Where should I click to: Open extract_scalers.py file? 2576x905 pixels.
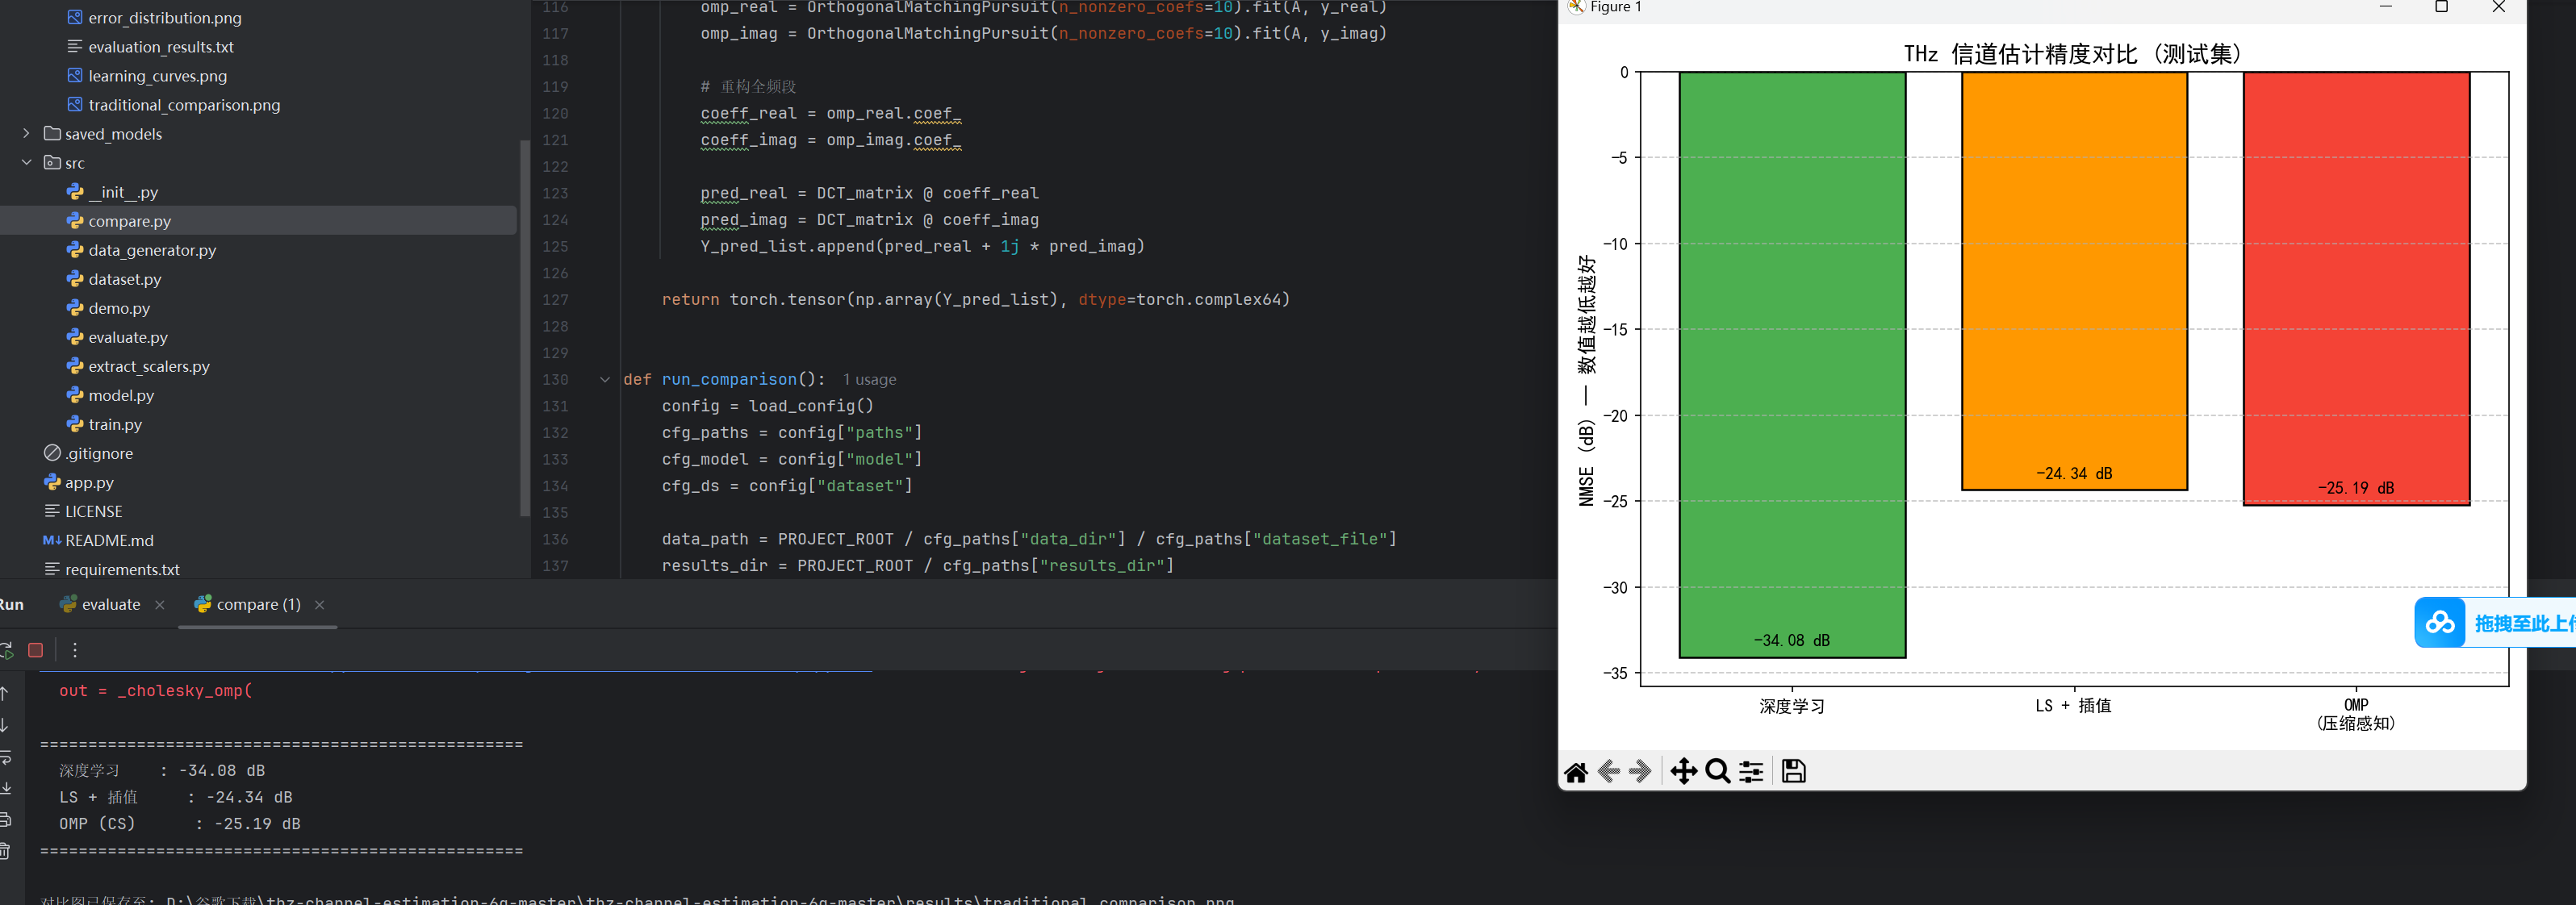tap(149, 366)
